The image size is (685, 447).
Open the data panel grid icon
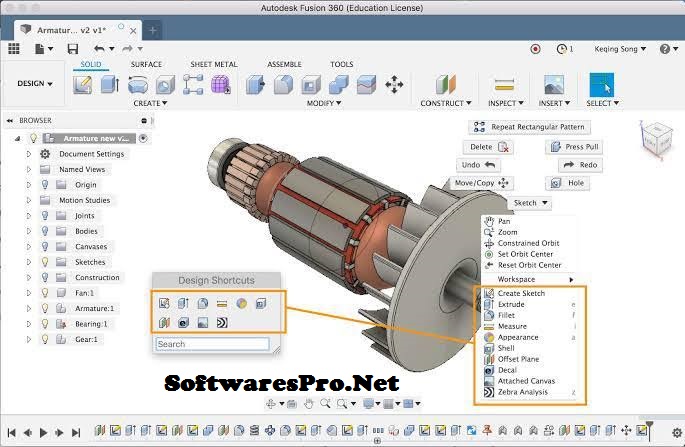click(x=14, y=49)
